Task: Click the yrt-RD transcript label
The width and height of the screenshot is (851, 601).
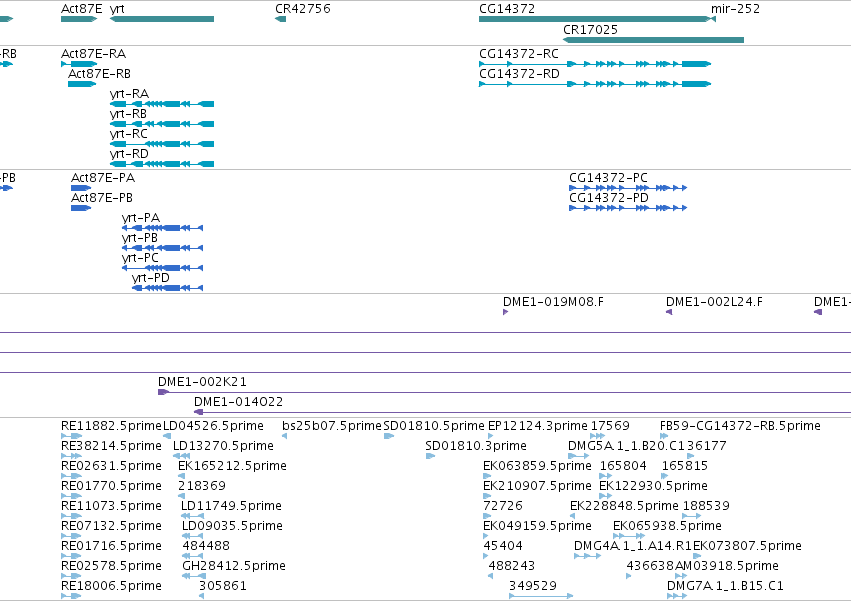Action: tap(129, 154)
